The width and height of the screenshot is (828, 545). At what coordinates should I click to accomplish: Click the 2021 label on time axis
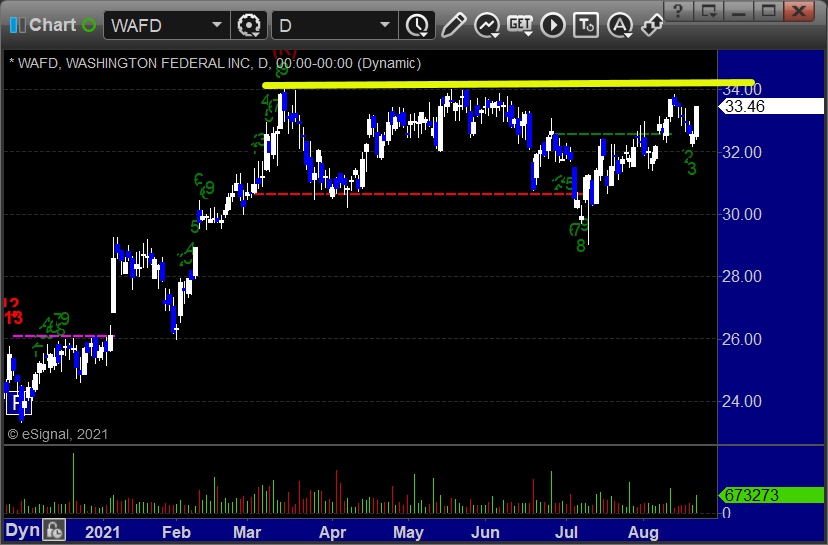(x=102, y=532)
